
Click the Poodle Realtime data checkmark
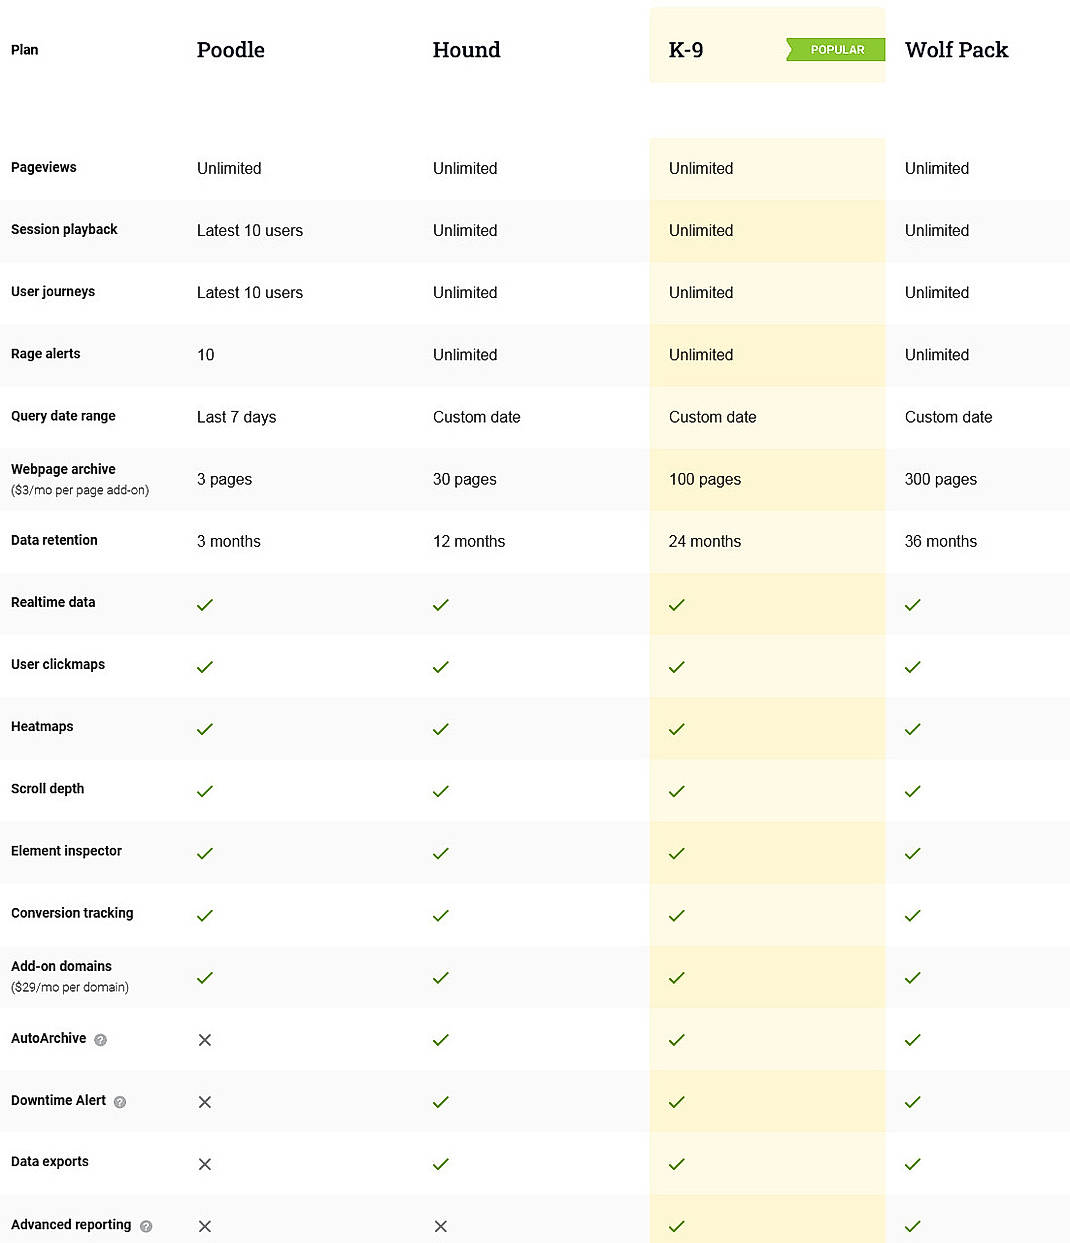(x=204, y=605)
